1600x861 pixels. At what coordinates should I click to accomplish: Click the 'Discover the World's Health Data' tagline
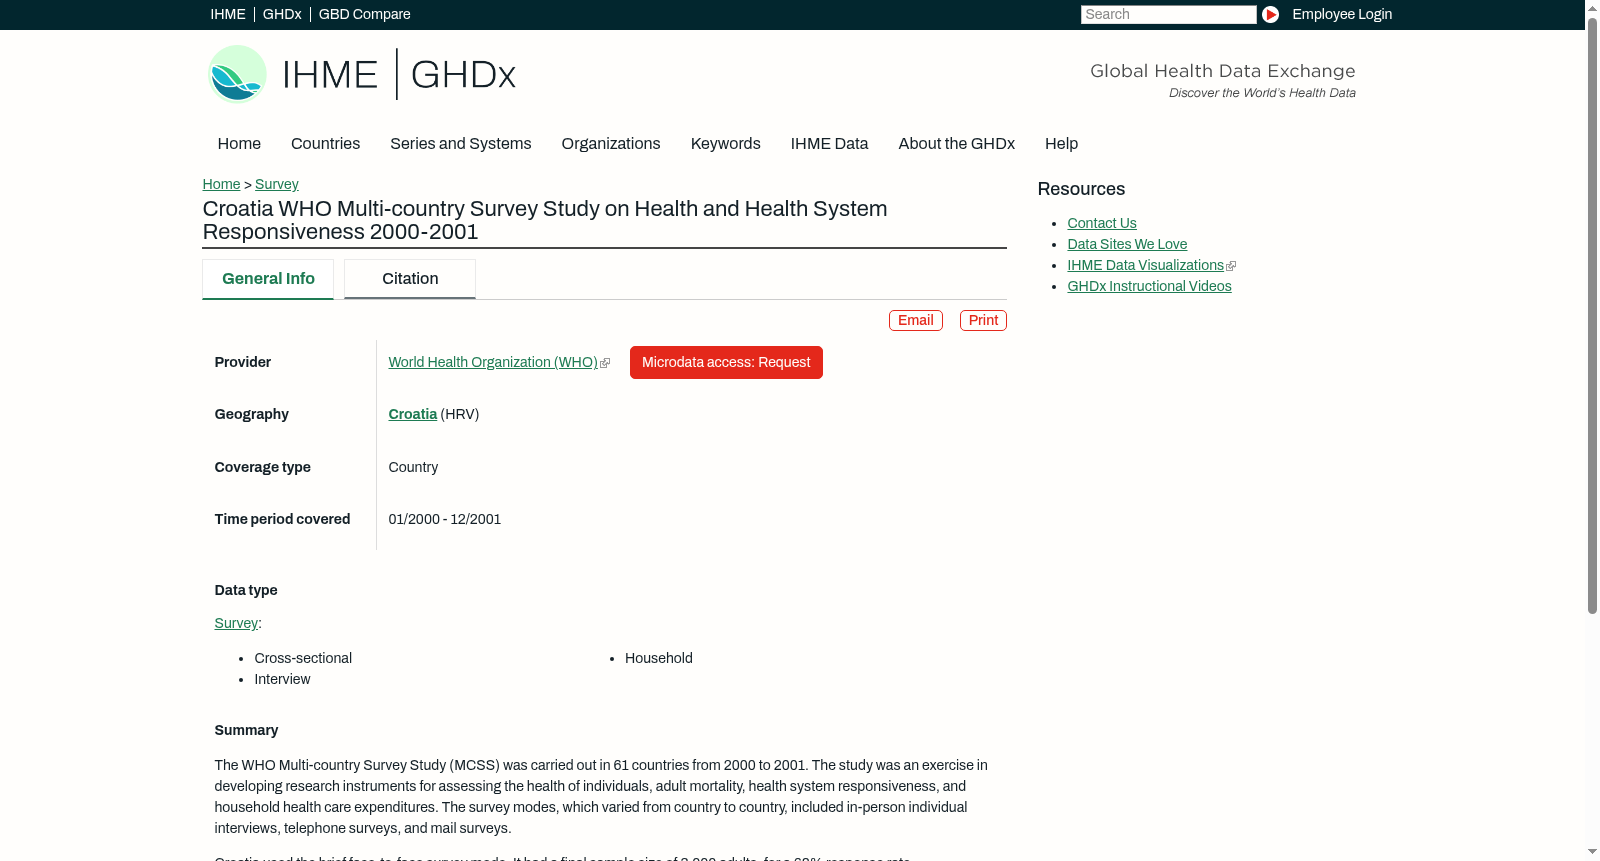pos(1262,93)
